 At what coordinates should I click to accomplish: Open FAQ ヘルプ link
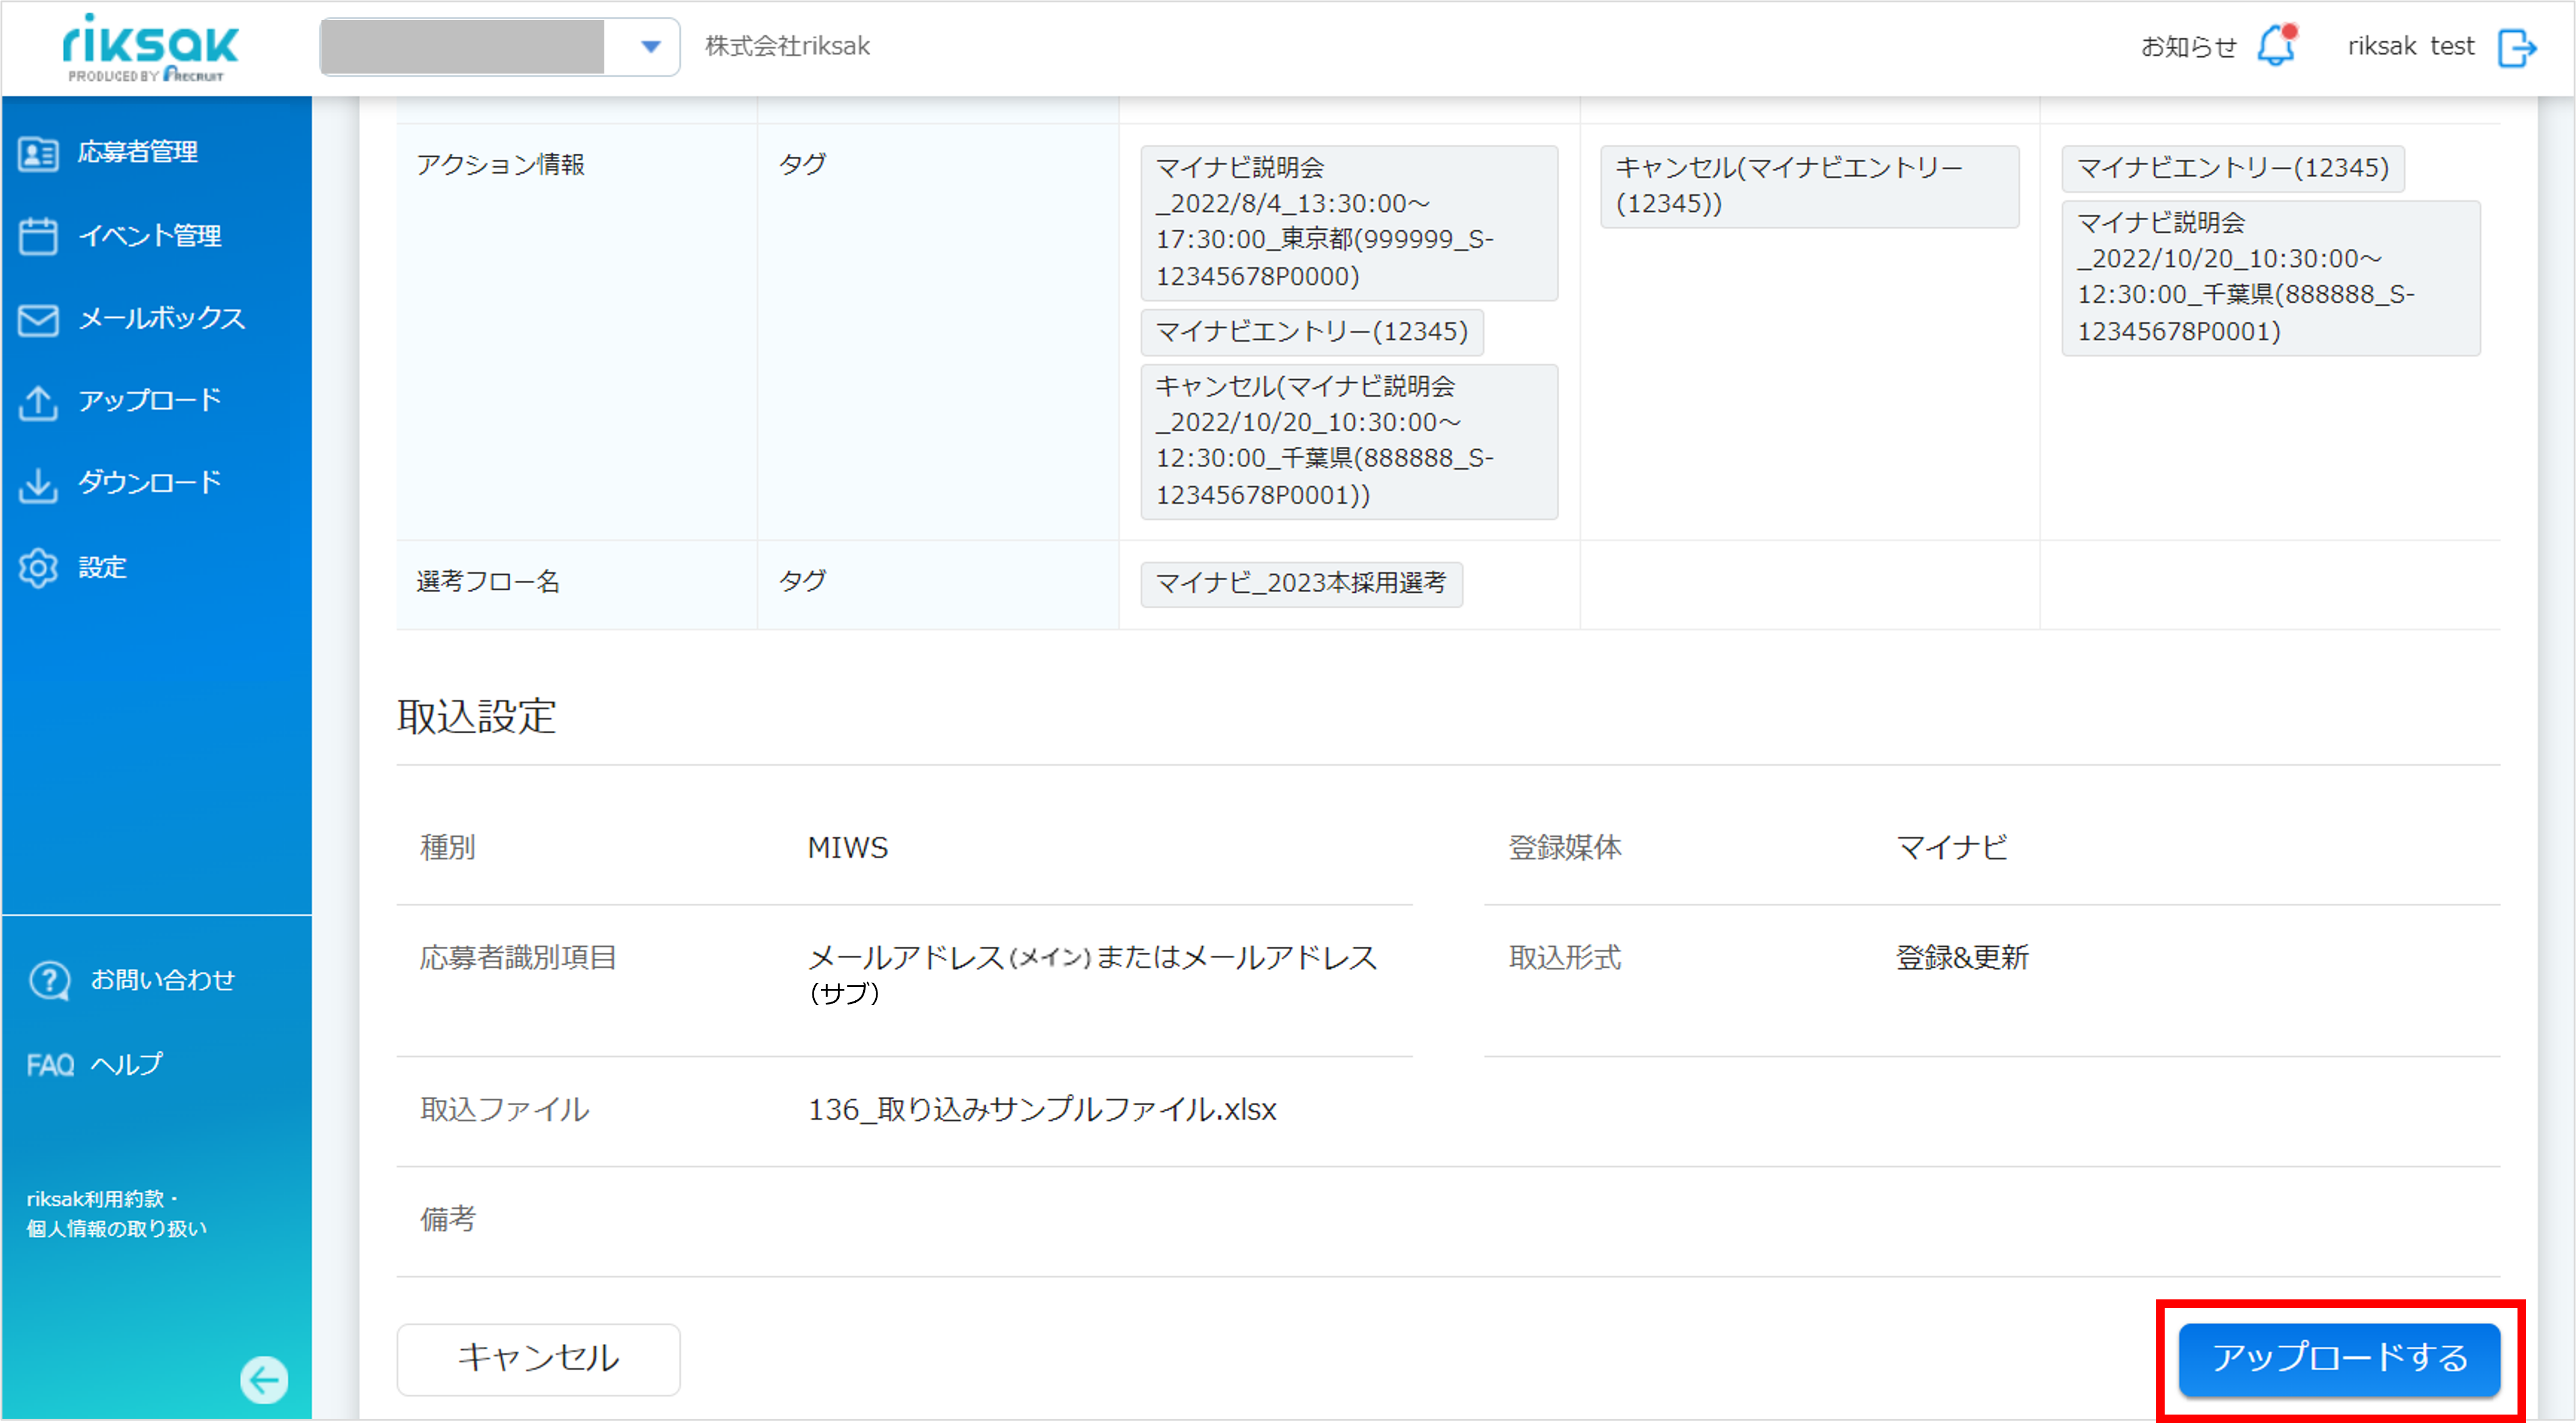pos(94,1065)
